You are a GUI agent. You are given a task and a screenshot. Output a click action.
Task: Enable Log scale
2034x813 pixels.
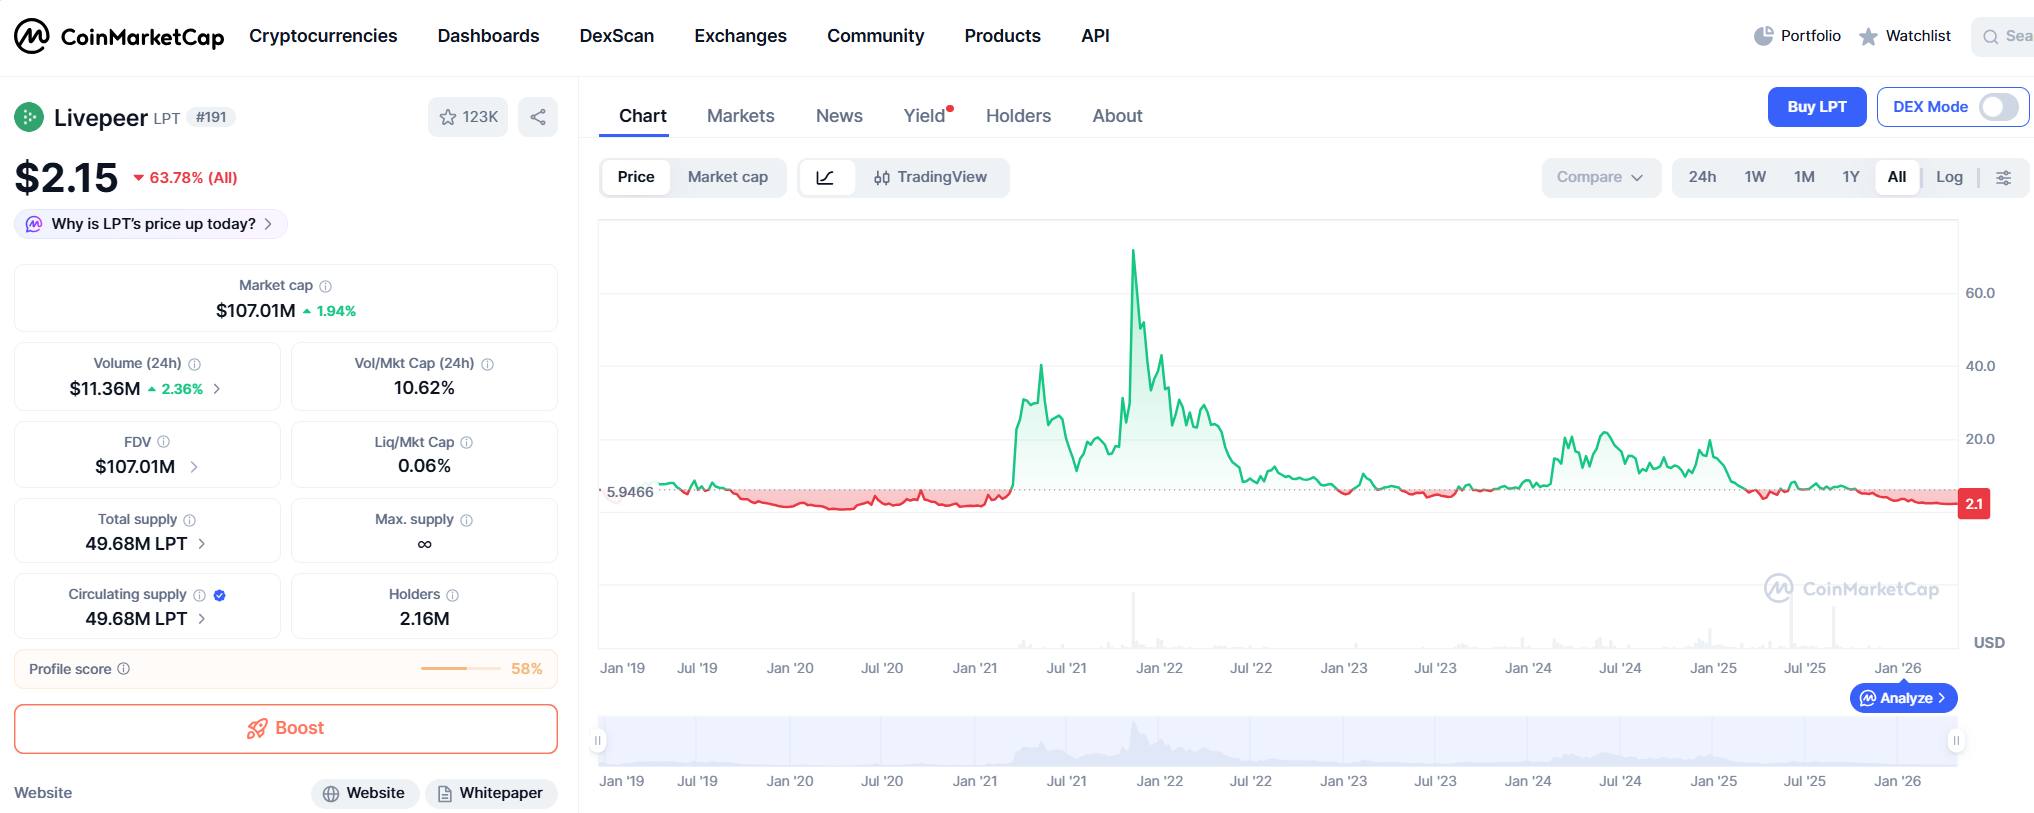pyautogui.click(x=1950, y=177)
